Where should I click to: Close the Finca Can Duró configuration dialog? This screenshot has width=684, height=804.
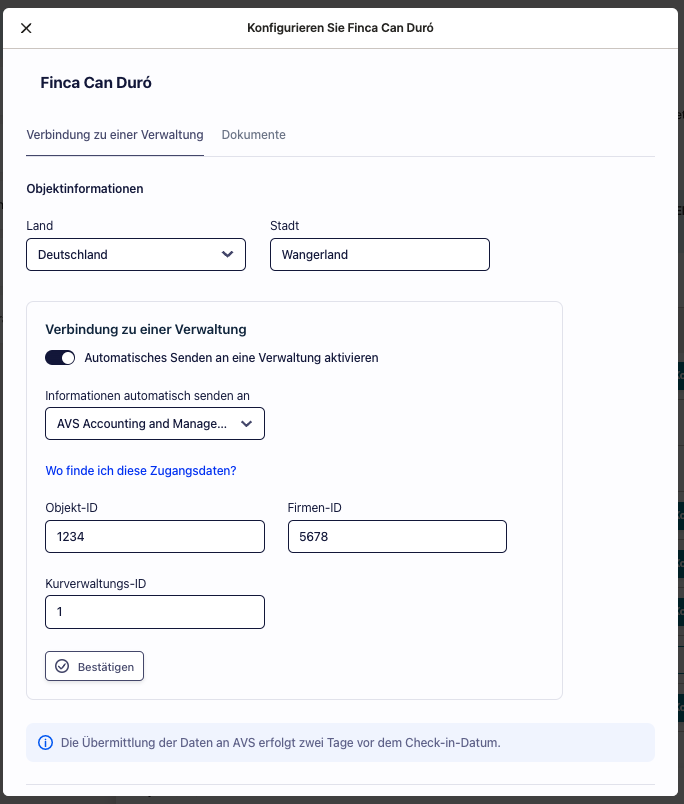tap(26, 28)
